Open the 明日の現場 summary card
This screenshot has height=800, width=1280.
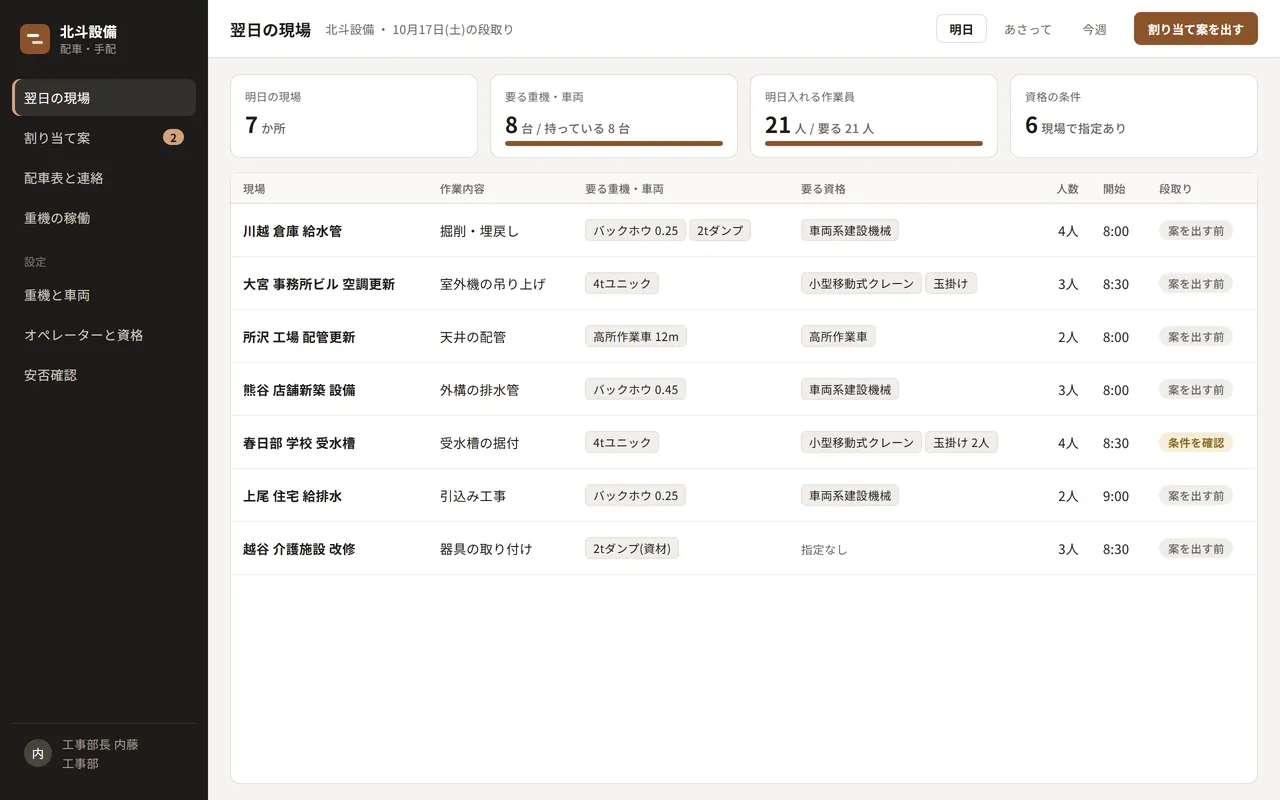click(354, 116)
